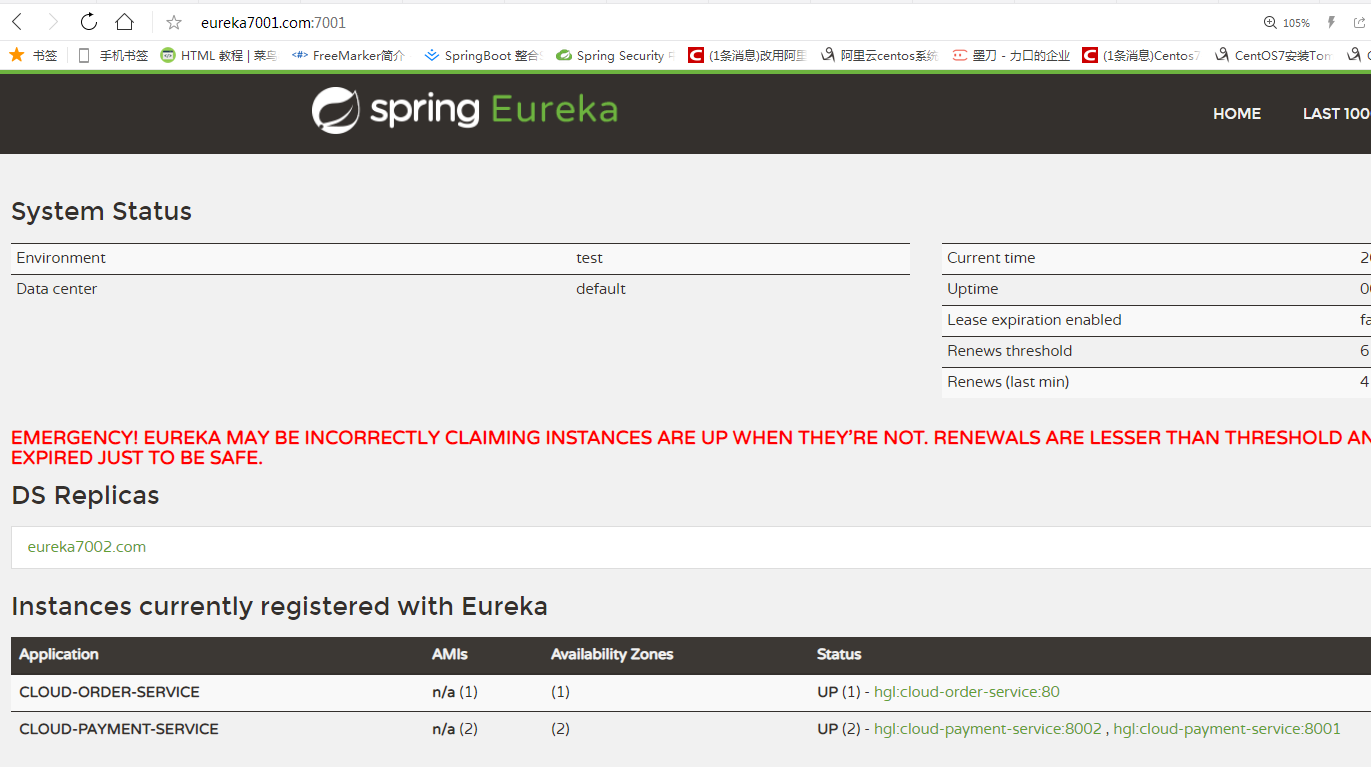This screenshot has height=767, width=1371.
Task: Select the CLOUD-PAYMENT-SERVICE application name
Action: point(119,729)
